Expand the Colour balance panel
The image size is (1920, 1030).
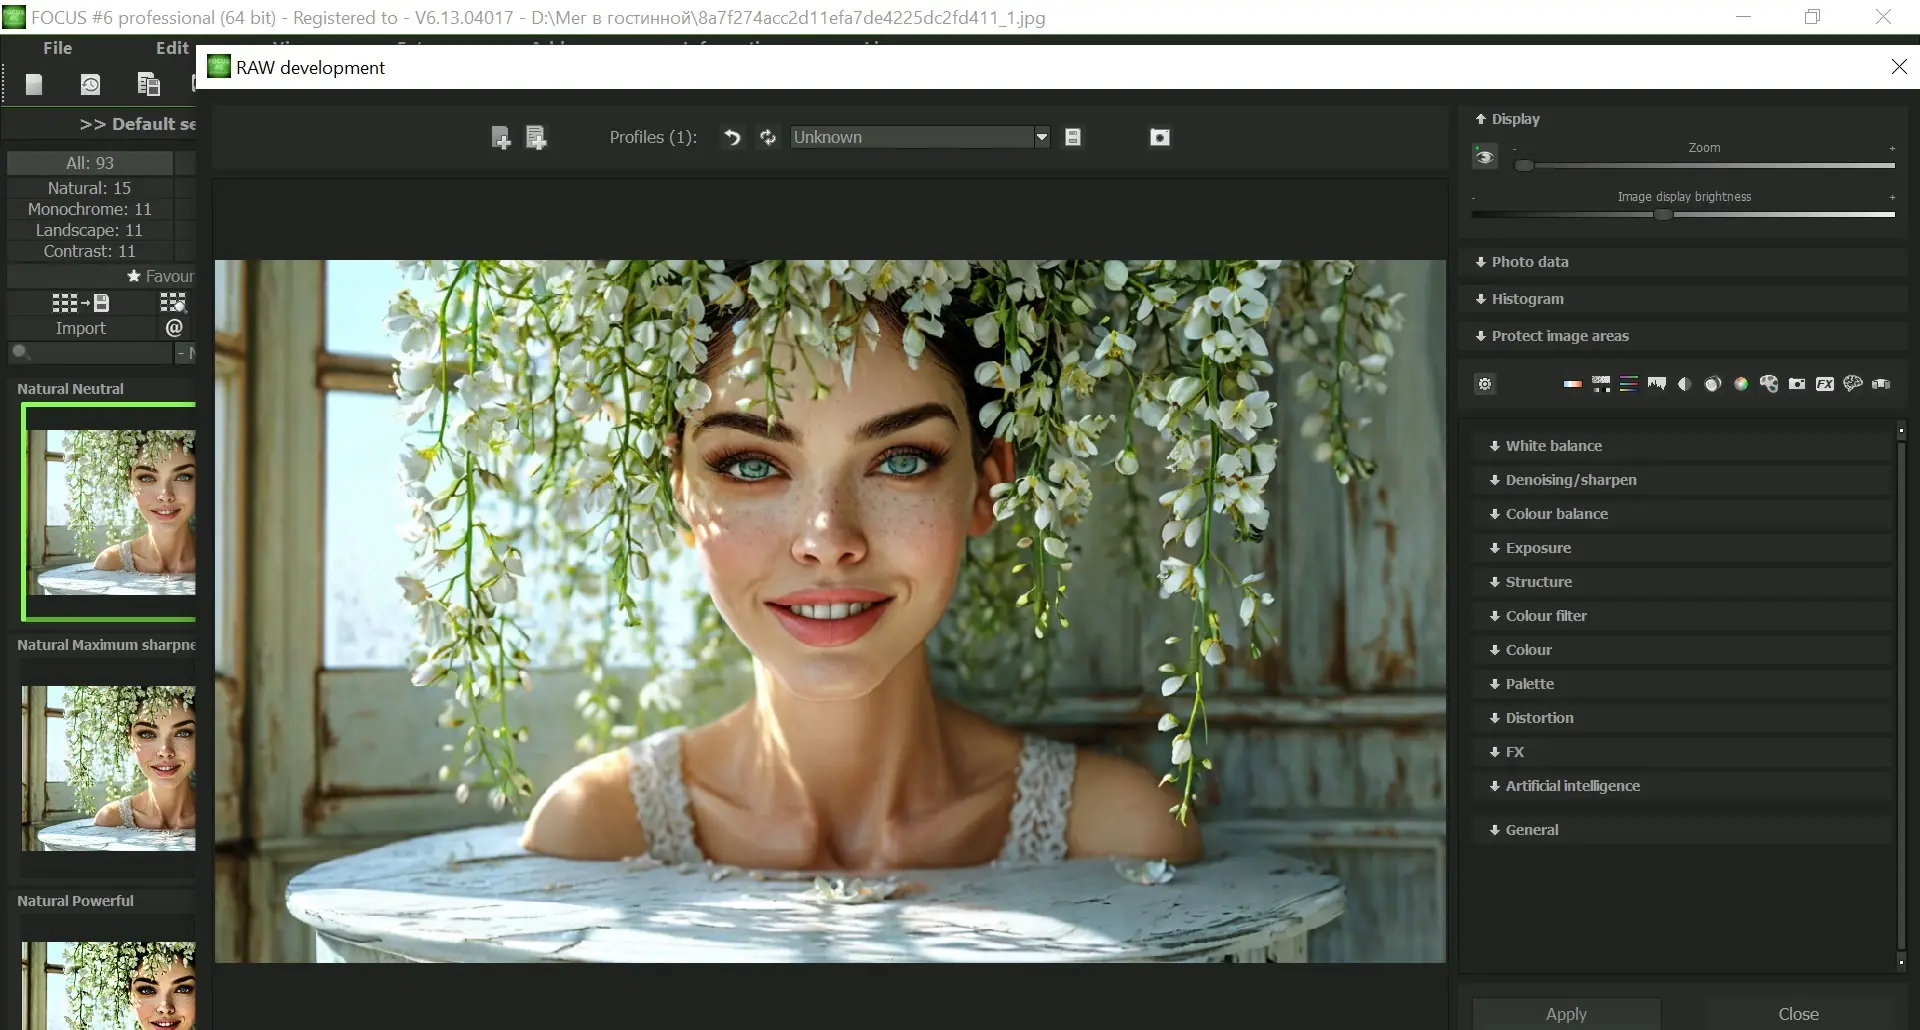pos(1682,514)
